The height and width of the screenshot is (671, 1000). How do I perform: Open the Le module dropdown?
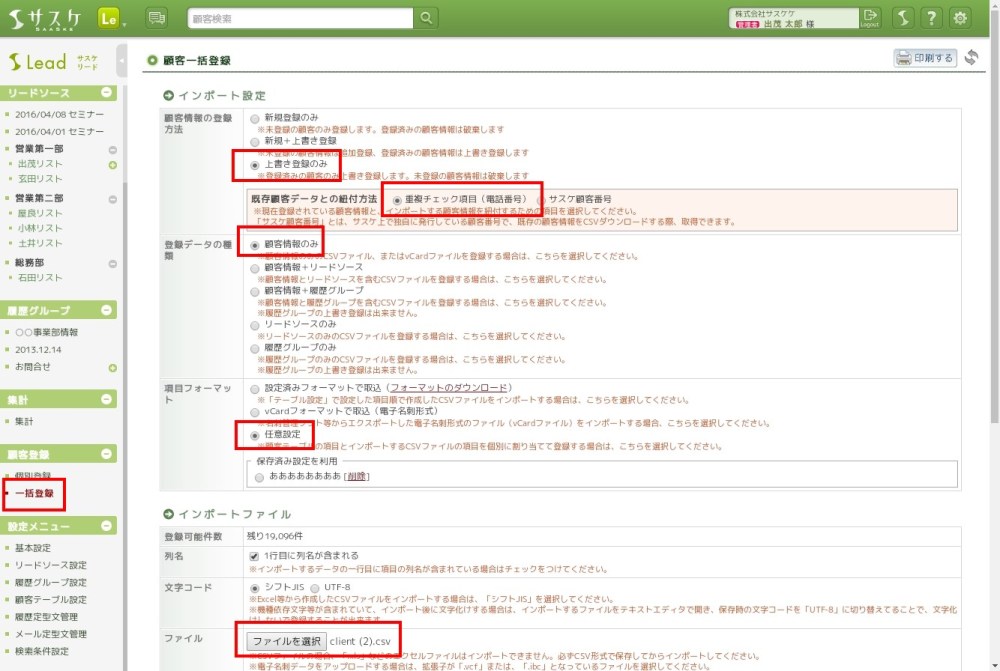pos(112,18)
